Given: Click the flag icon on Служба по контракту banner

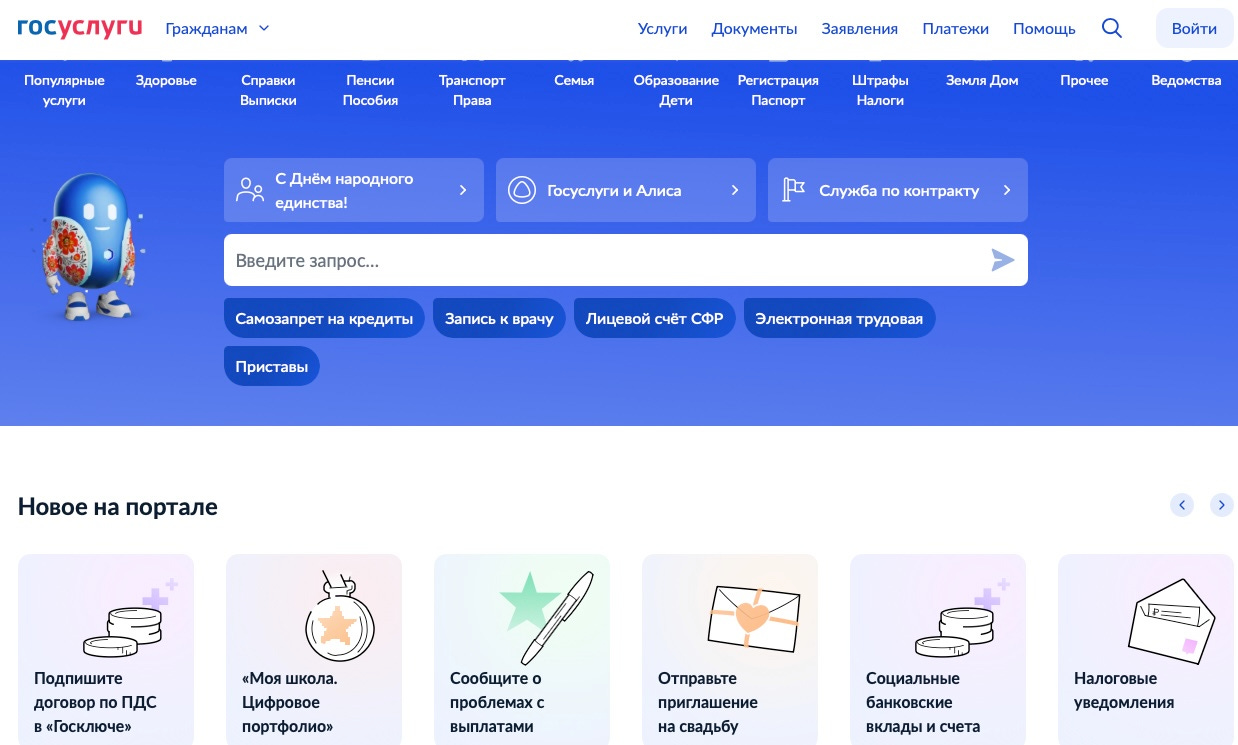Looking at the screenshot, I should coord(794,190).
